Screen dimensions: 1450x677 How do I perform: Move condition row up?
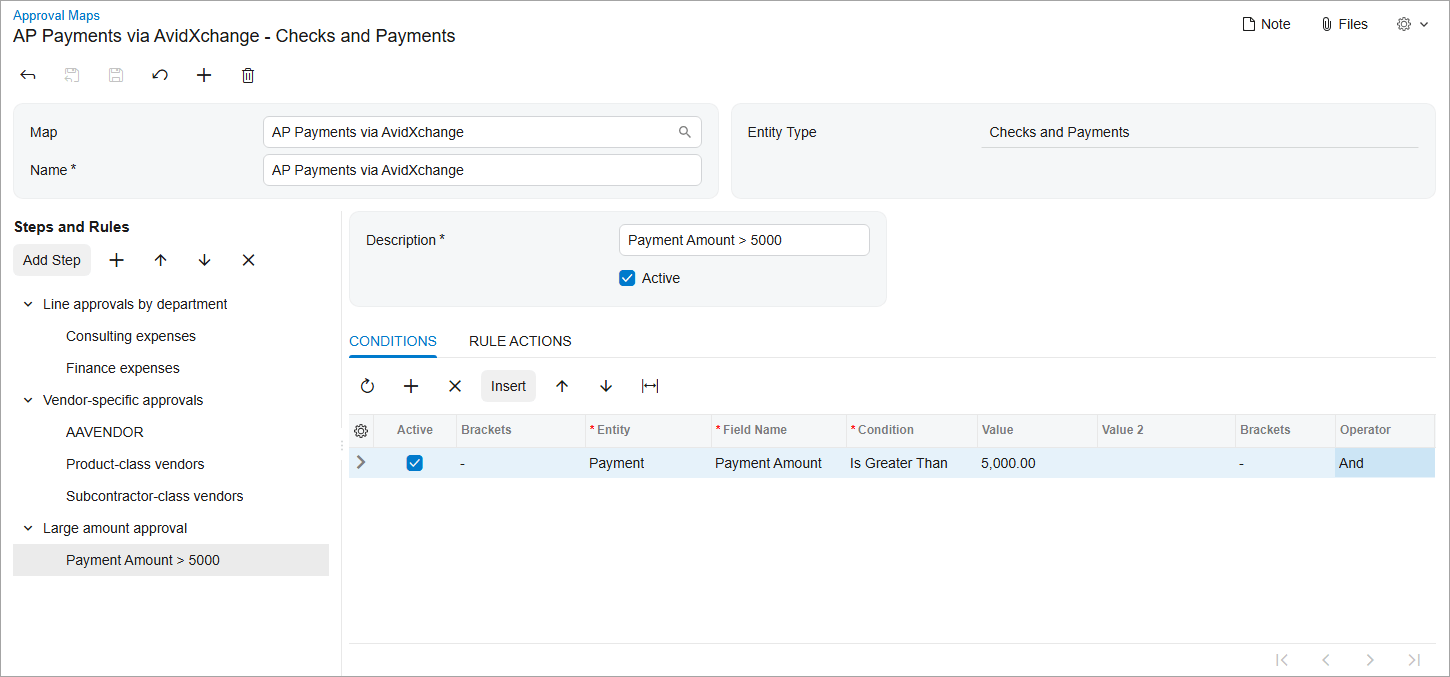click(562, 386)
